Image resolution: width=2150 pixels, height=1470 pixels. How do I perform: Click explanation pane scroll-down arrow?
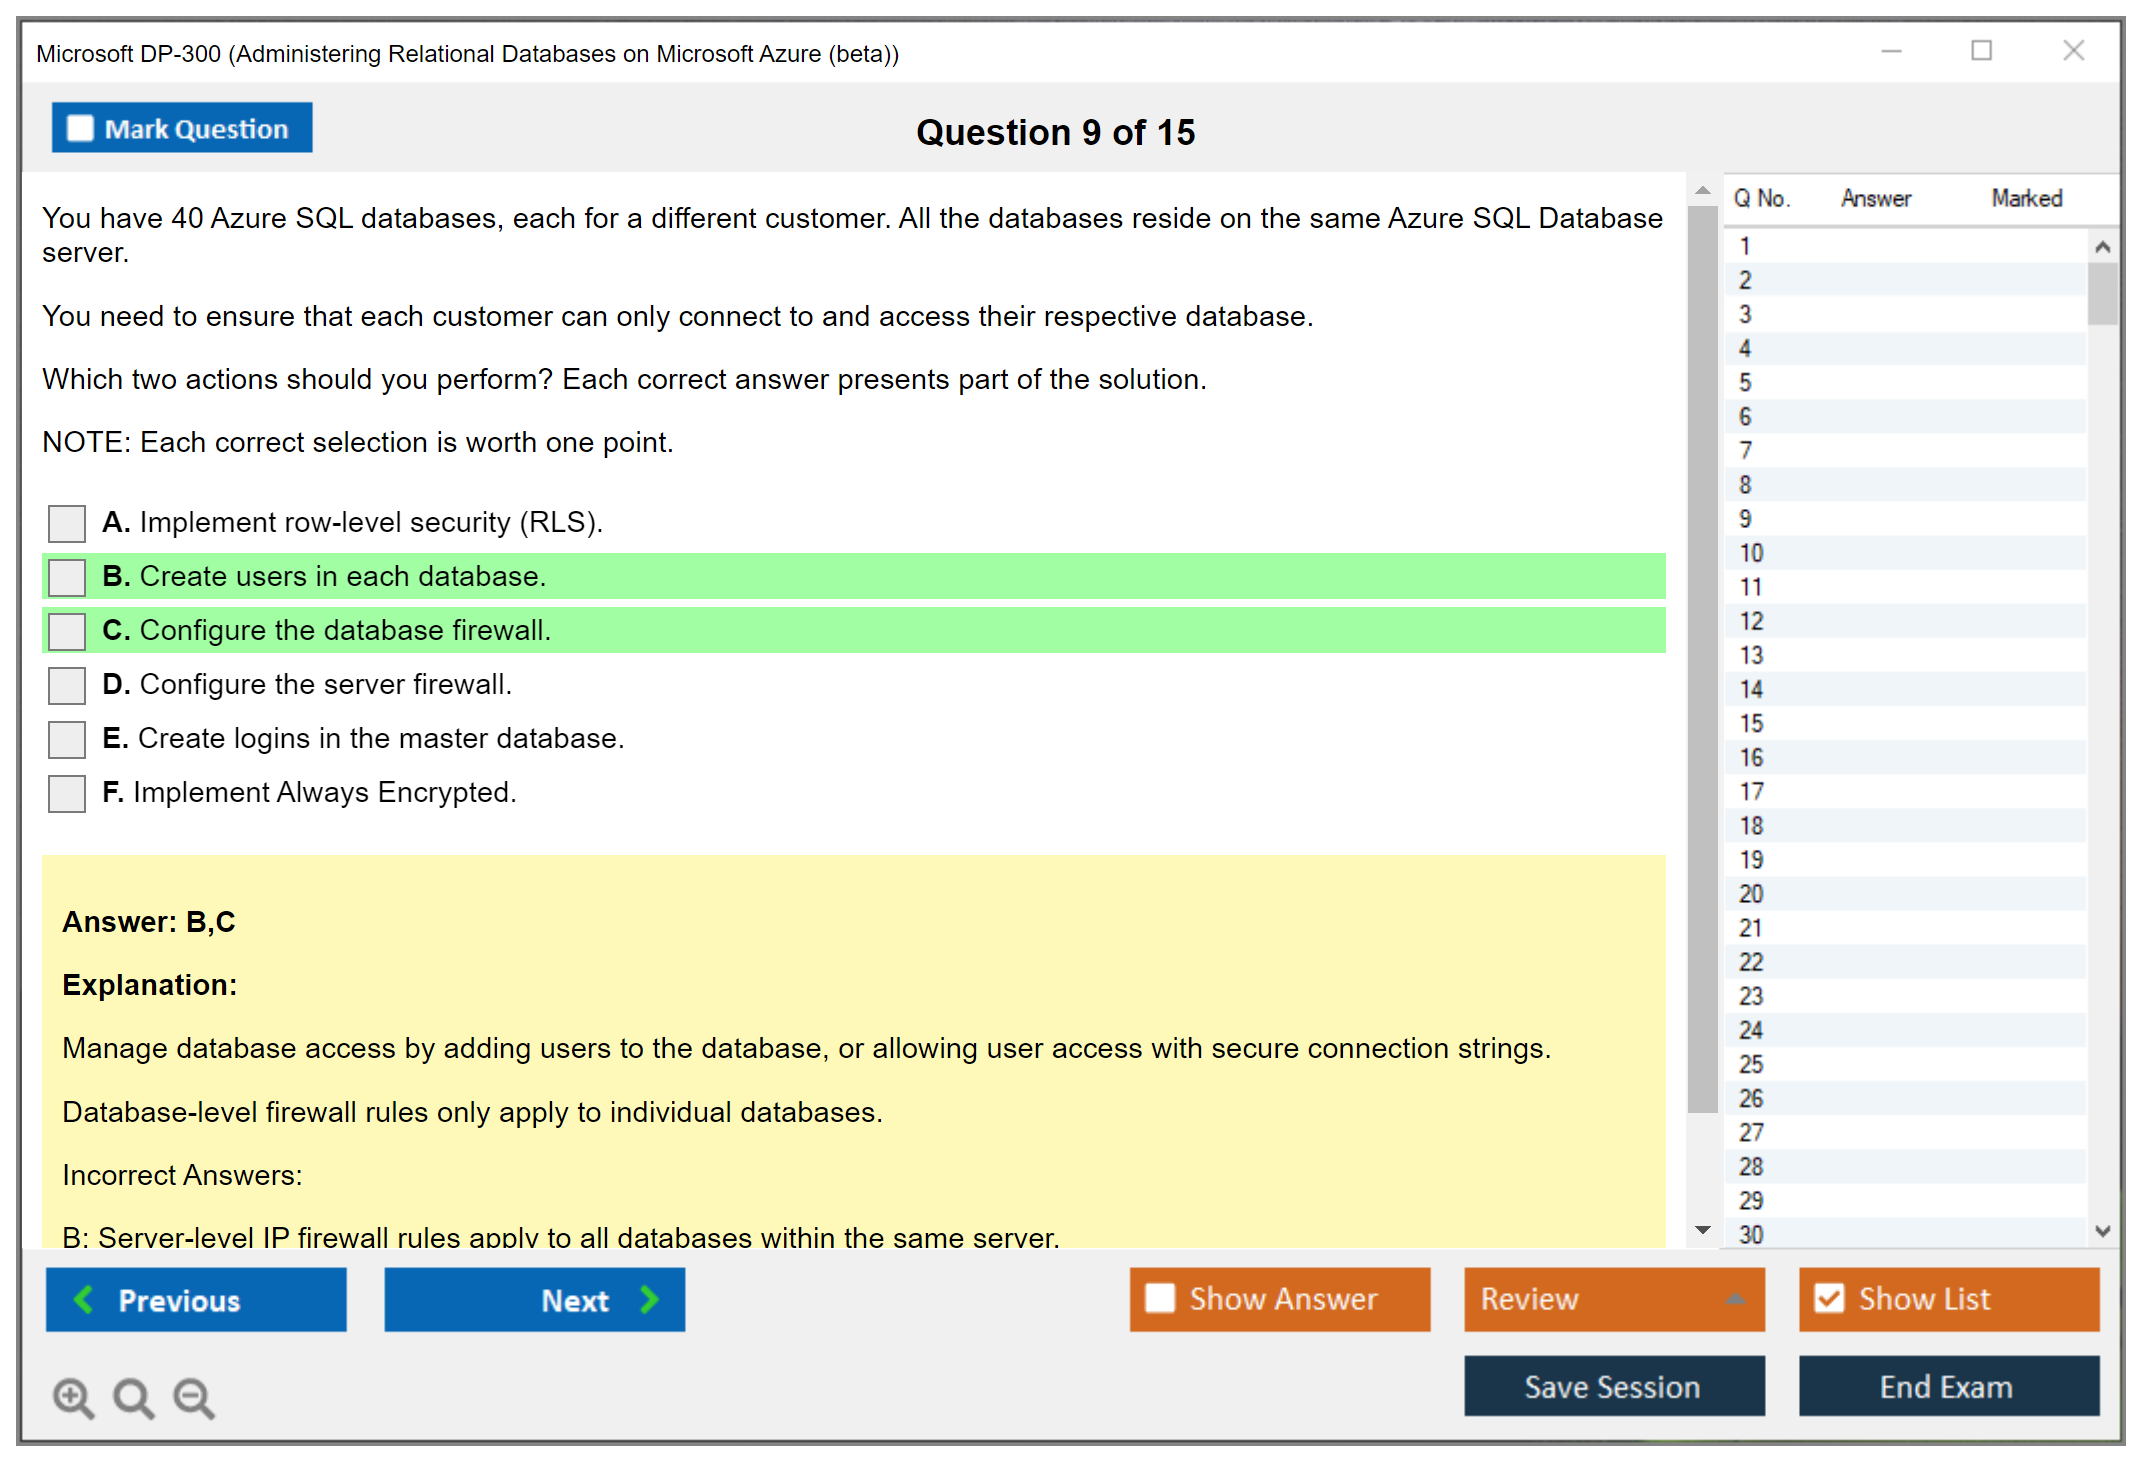click(1703, 1230)
